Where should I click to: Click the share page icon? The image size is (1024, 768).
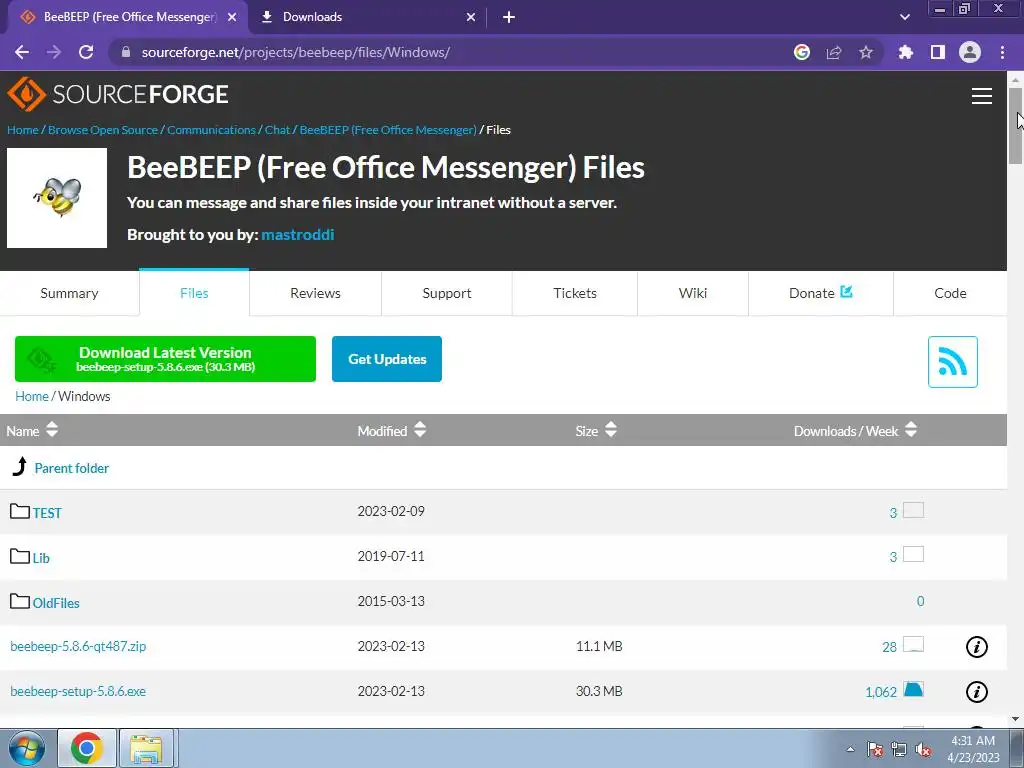(x=834, y=52)
